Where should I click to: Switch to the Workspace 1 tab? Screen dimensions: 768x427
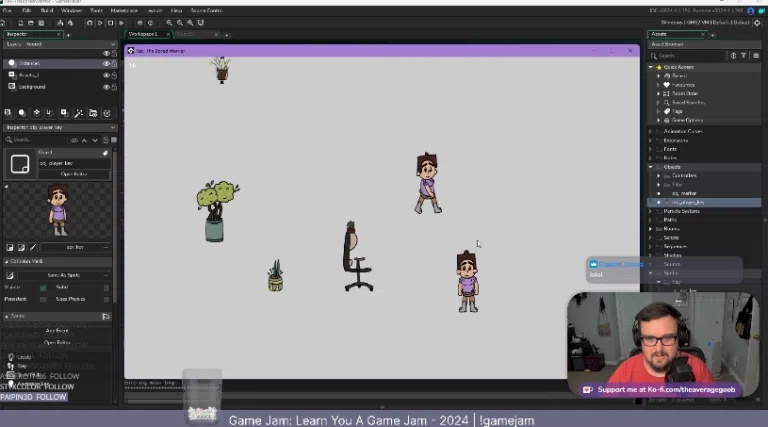[143, 34]
